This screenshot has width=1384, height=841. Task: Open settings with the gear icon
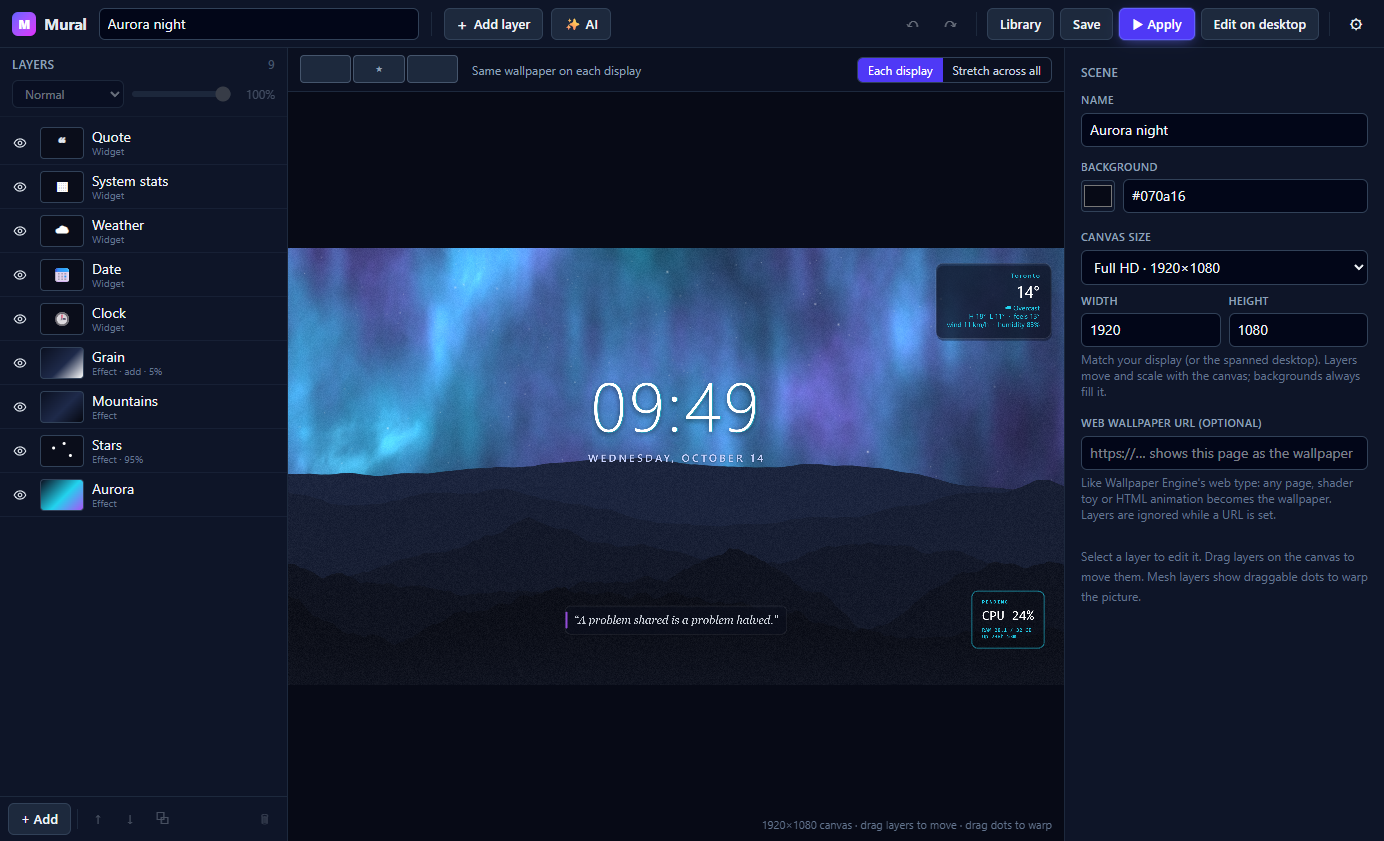[x=1356, y=24]
